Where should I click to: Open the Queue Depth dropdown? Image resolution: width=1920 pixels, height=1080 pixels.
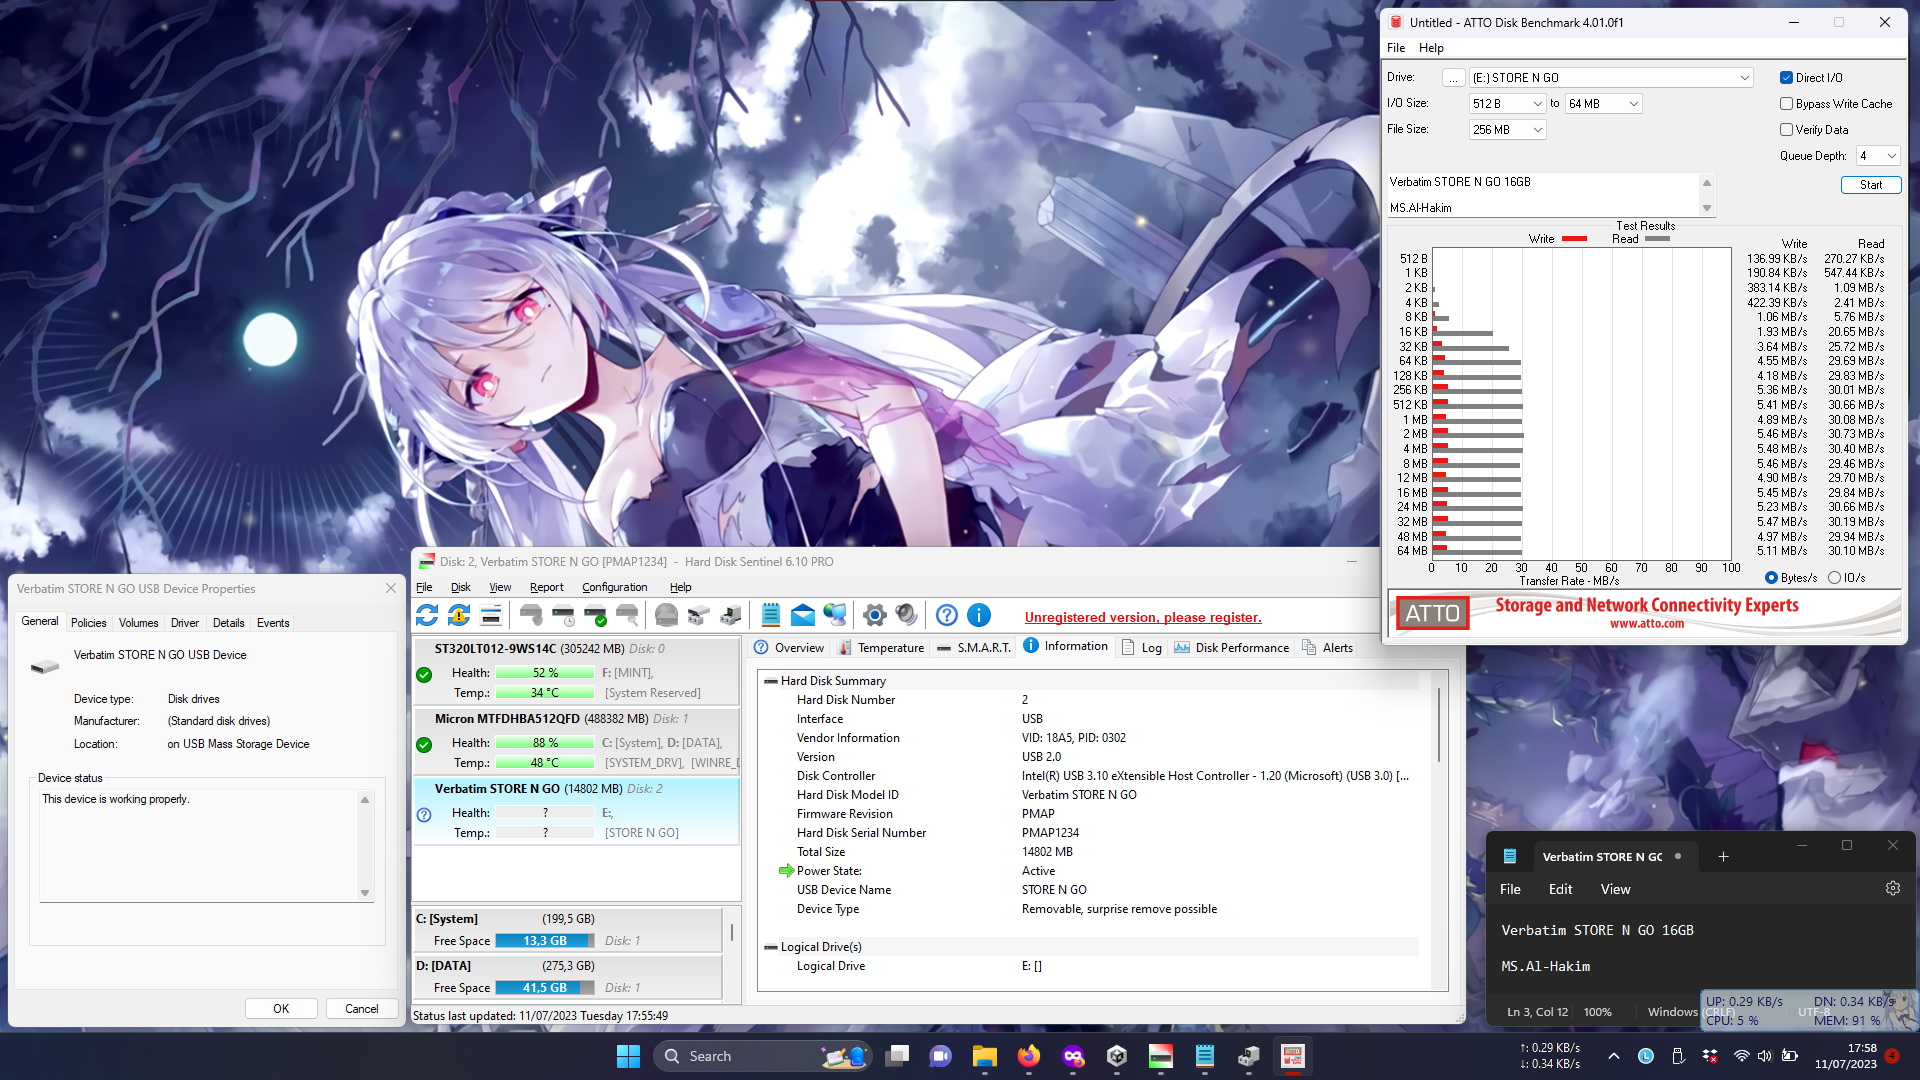click(1878, 156)
